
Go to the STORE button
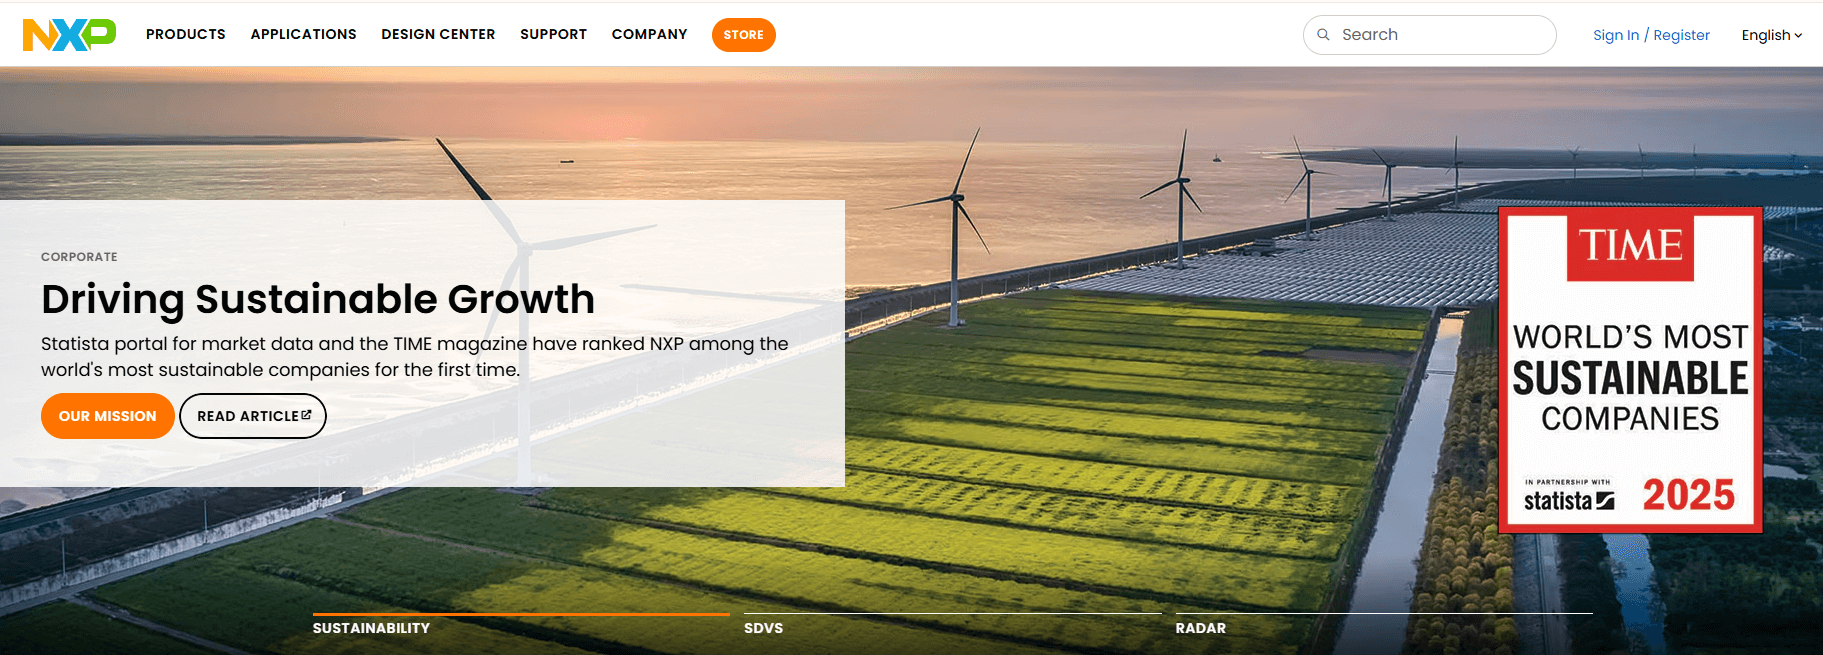743,35
